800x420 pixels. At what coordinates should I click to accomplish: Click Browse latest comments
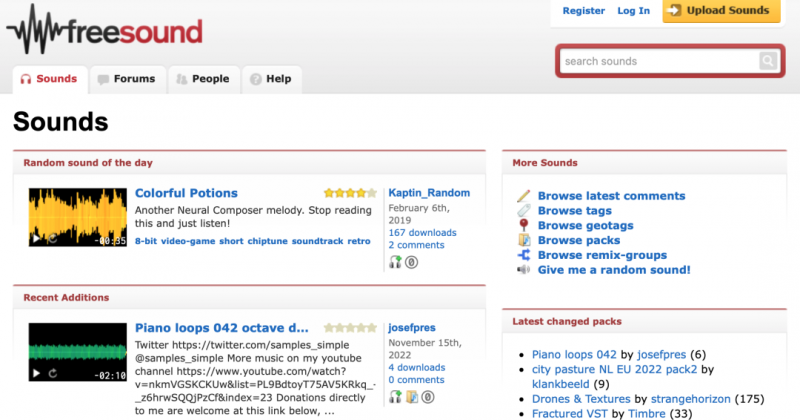(611, 196)
